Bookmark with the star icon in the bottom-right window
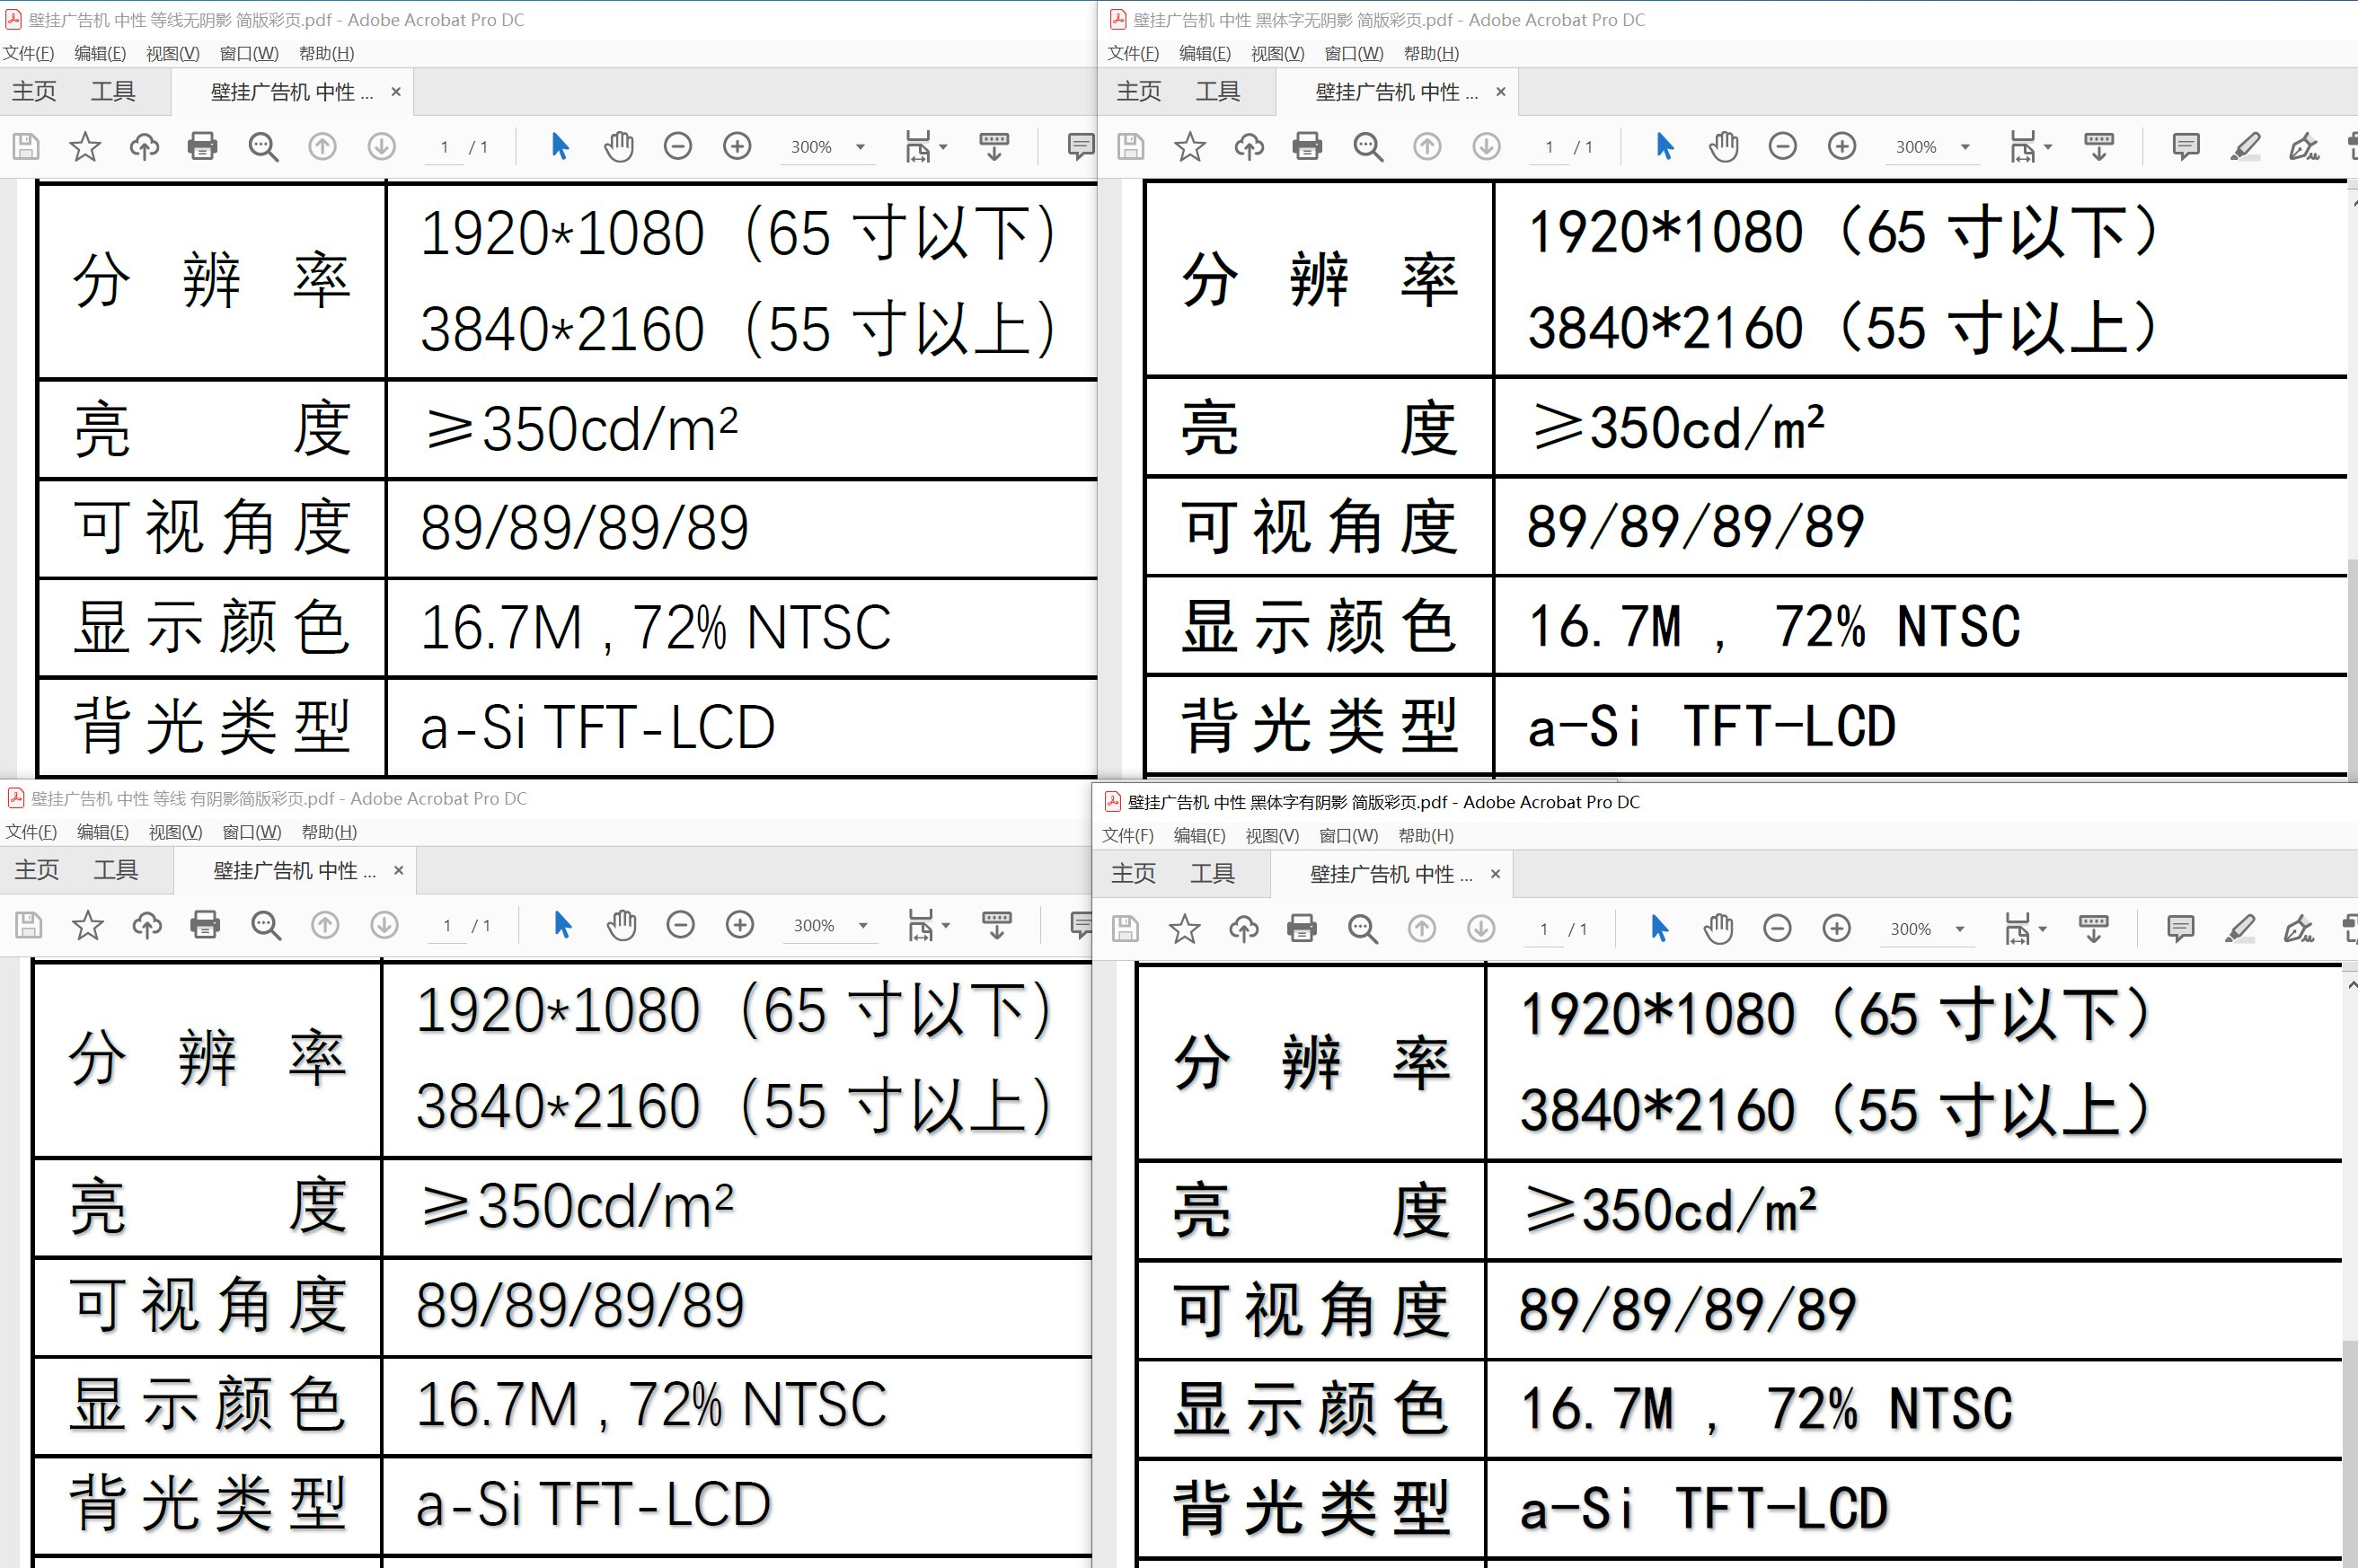2358x1568 pixels. coord(1185,929)
